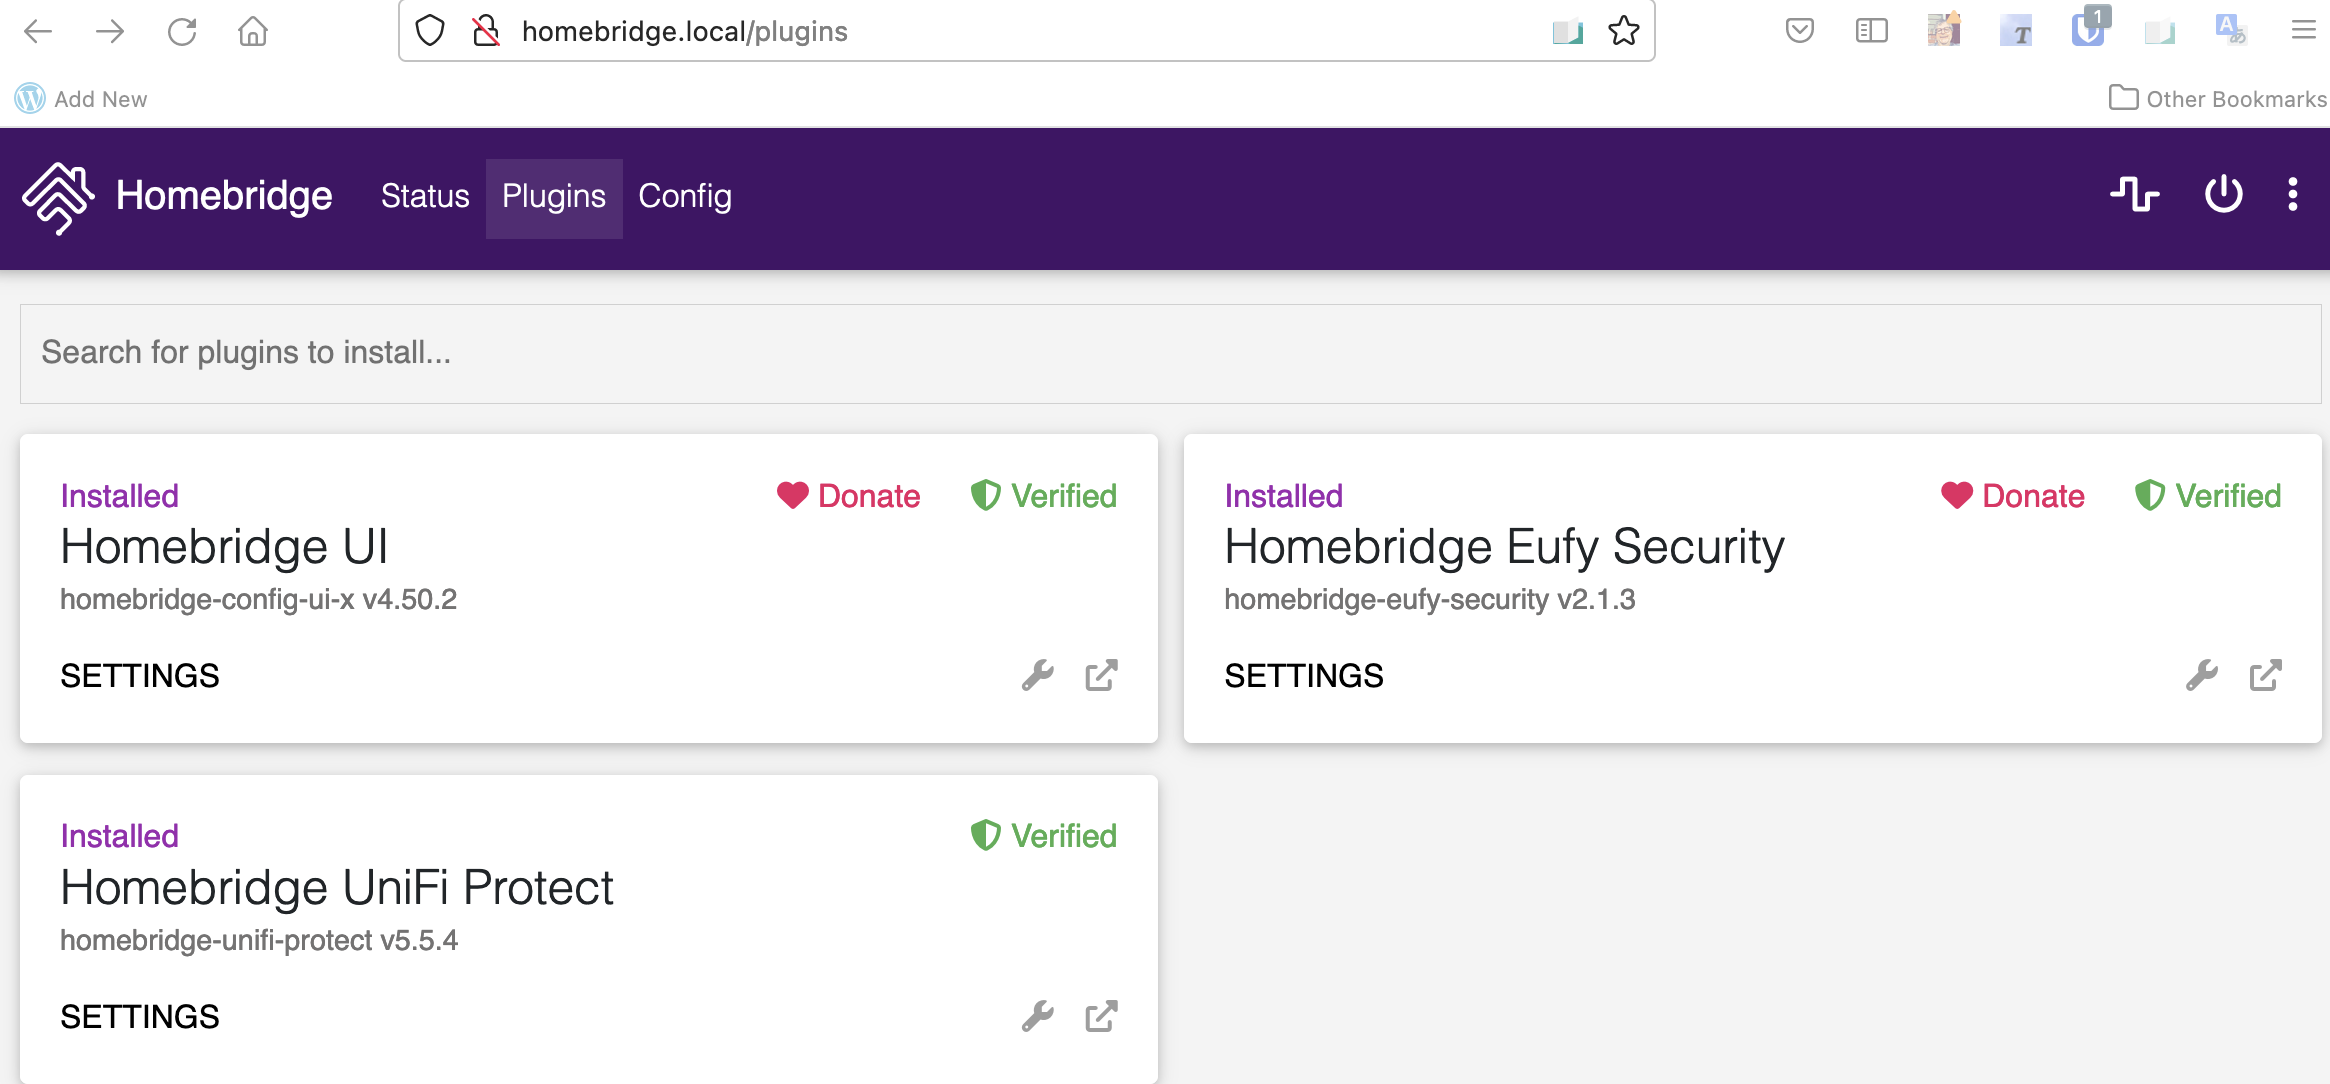Open the accessories pulse icon in header
2330x1084 pixels.
[x=2135, y=194]
